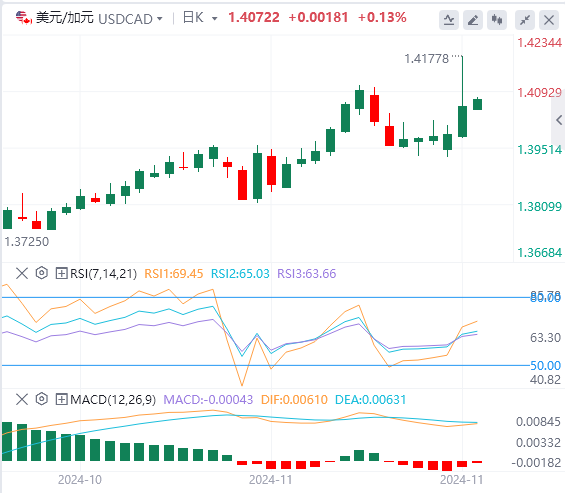Click the 1.40929 price axis label

point(539,93)
